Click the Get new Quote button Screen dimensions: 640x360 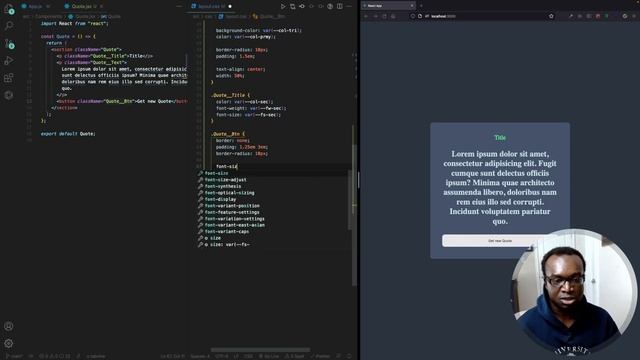(x=500, y=240)
